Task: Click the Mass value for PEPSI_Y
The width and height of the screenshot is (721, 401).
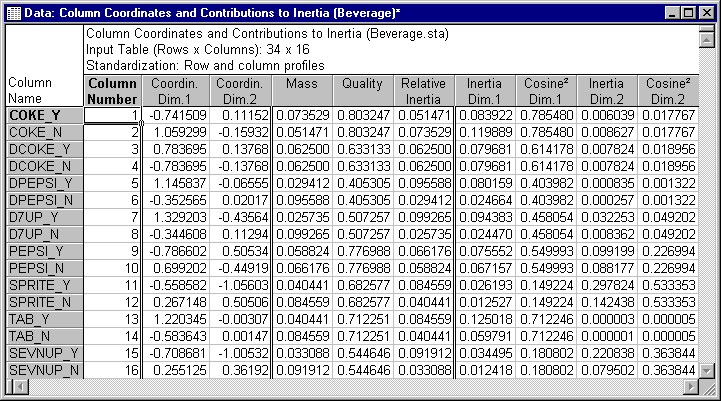Action: 301,253
